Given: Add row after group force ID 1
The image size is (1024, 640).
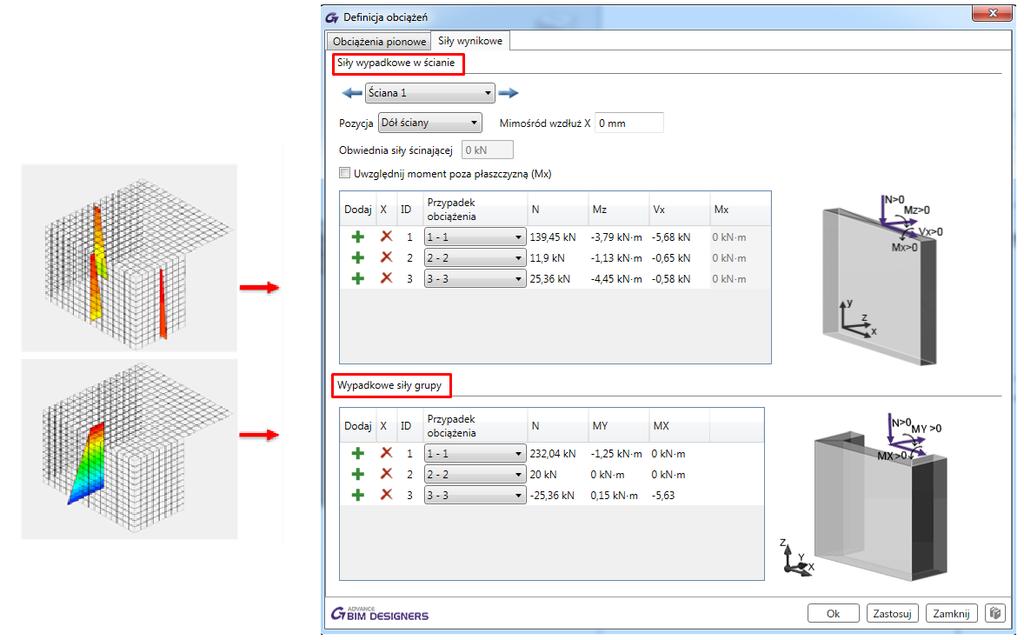Looking at the screenshot, I should [x=358, y=453].
